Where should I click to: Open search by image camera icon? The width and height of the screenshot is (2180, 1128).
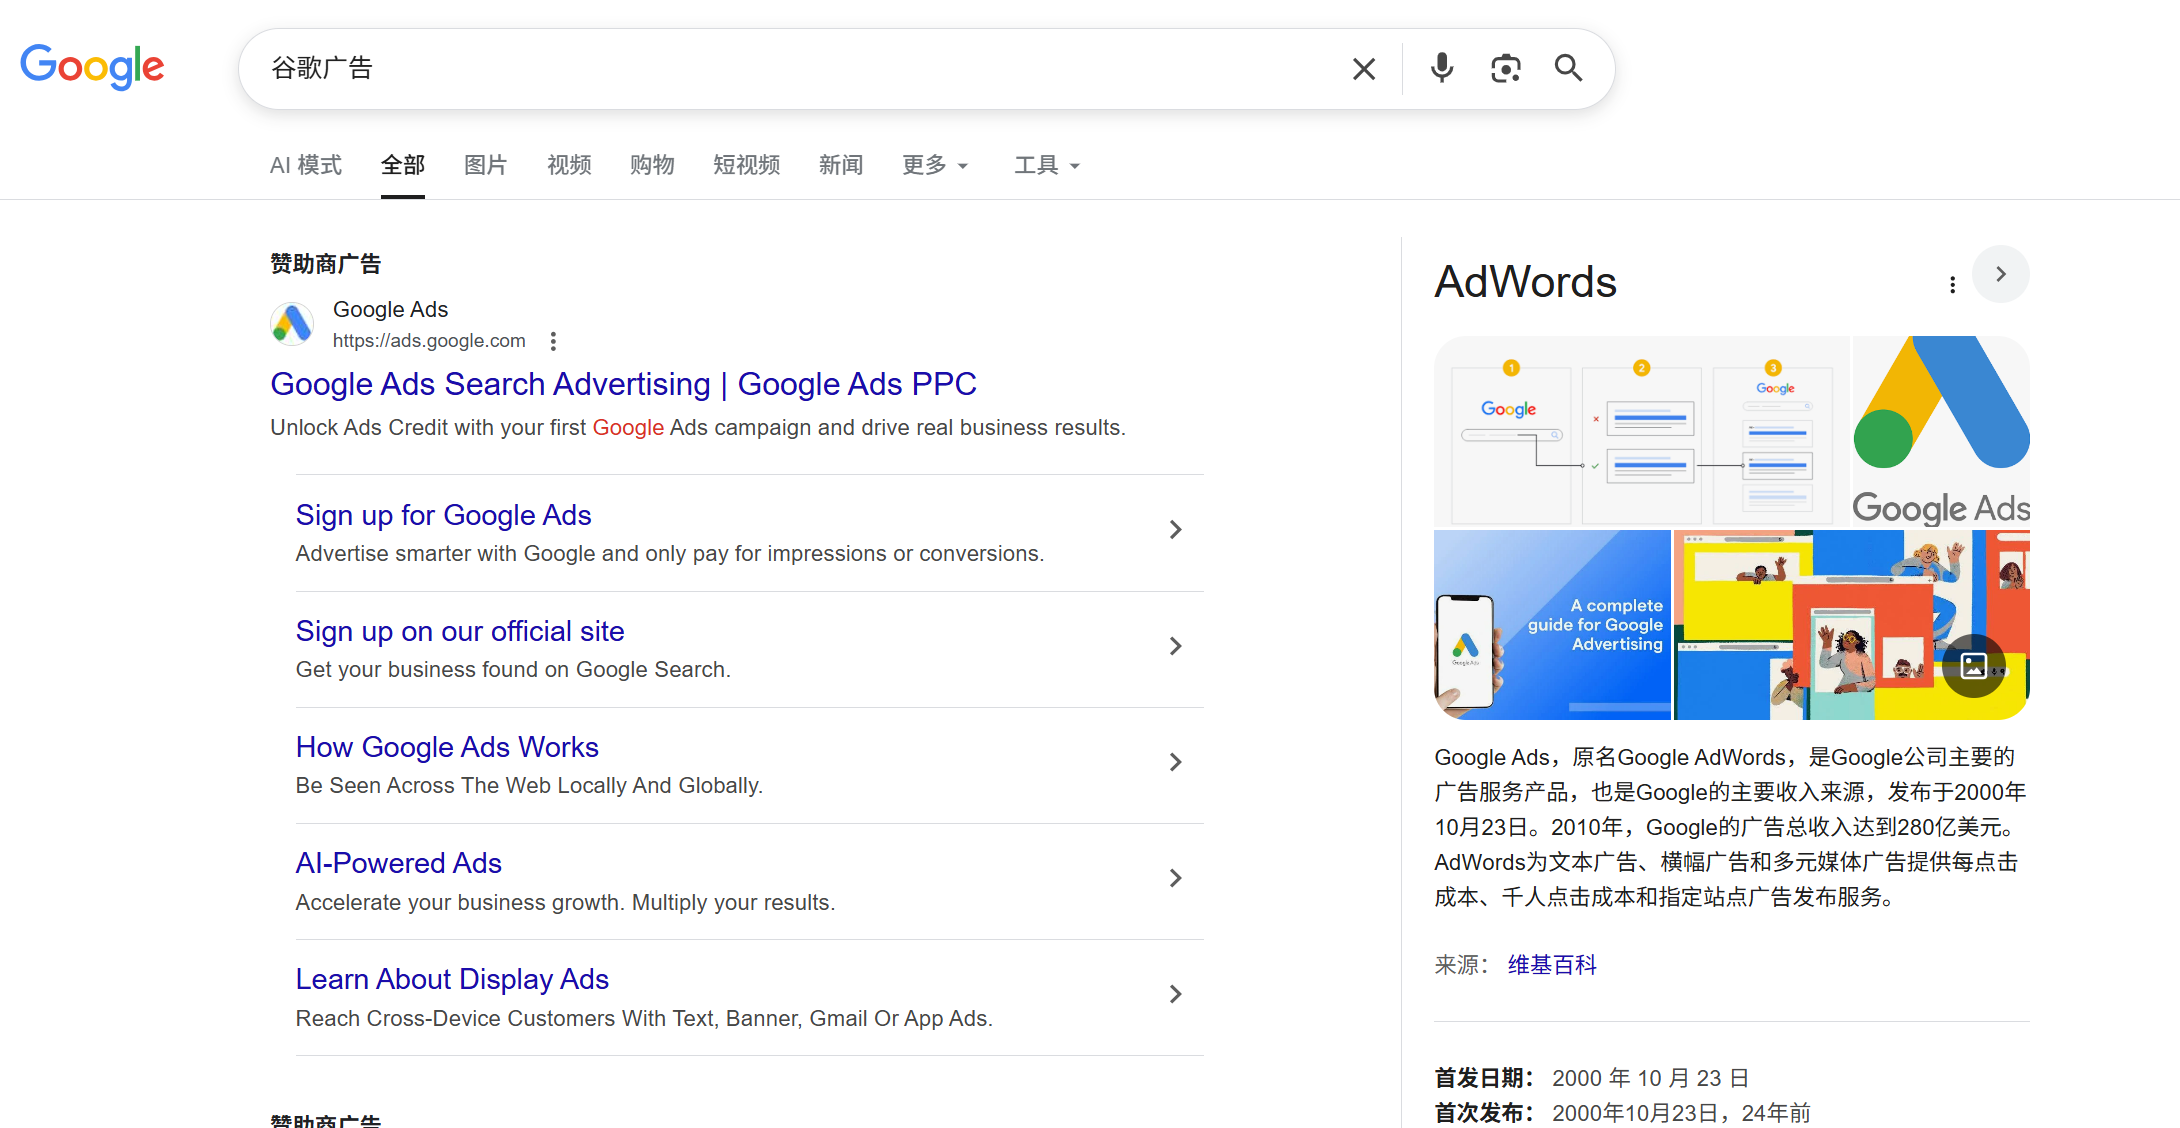click(x=1505, y=68)
